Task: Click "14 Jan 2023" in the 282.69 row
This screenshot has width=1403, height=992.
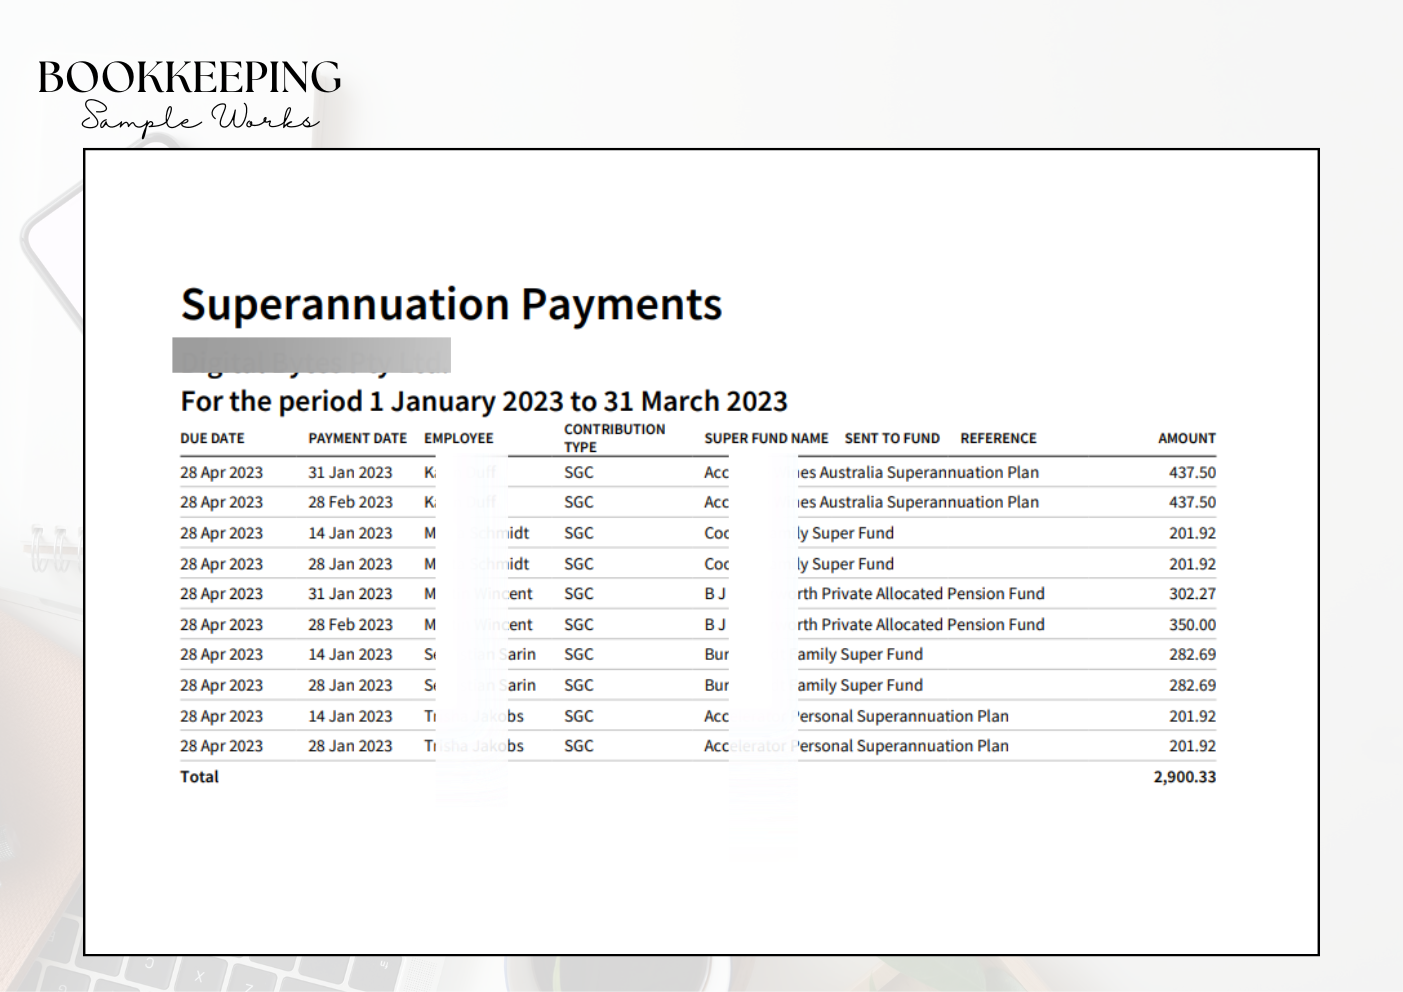Action: (350, 655)
